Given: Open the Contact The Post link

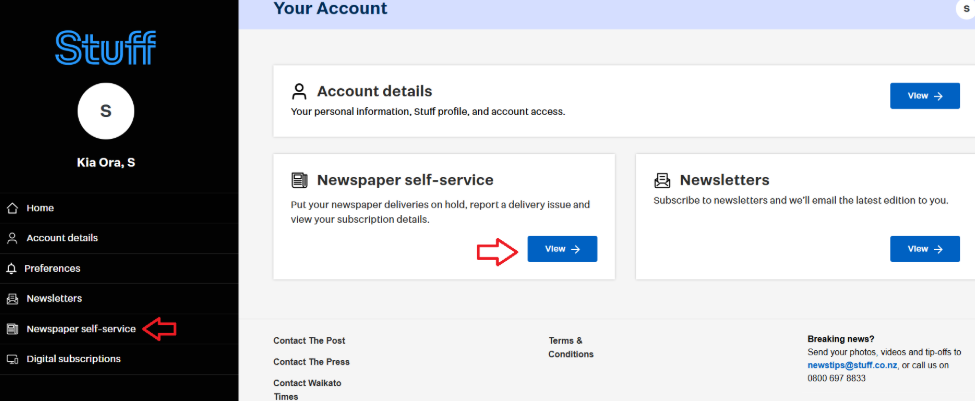Looking at the screenshot, I should pos(309,340).
